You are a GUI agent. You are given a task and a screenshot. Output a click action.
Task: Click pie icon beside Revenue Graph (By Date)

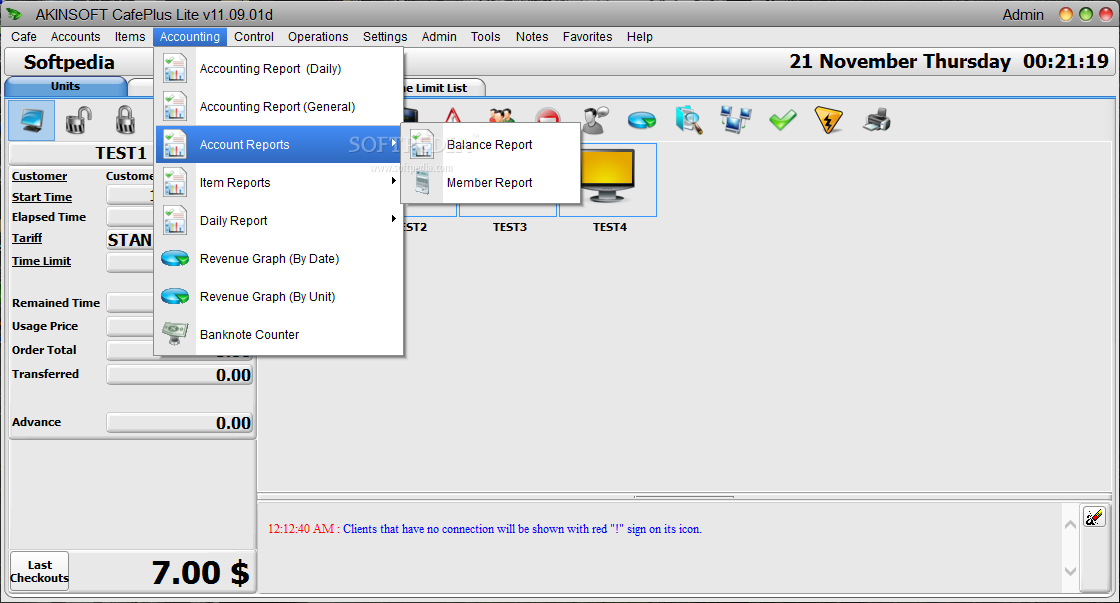[175, 259]
